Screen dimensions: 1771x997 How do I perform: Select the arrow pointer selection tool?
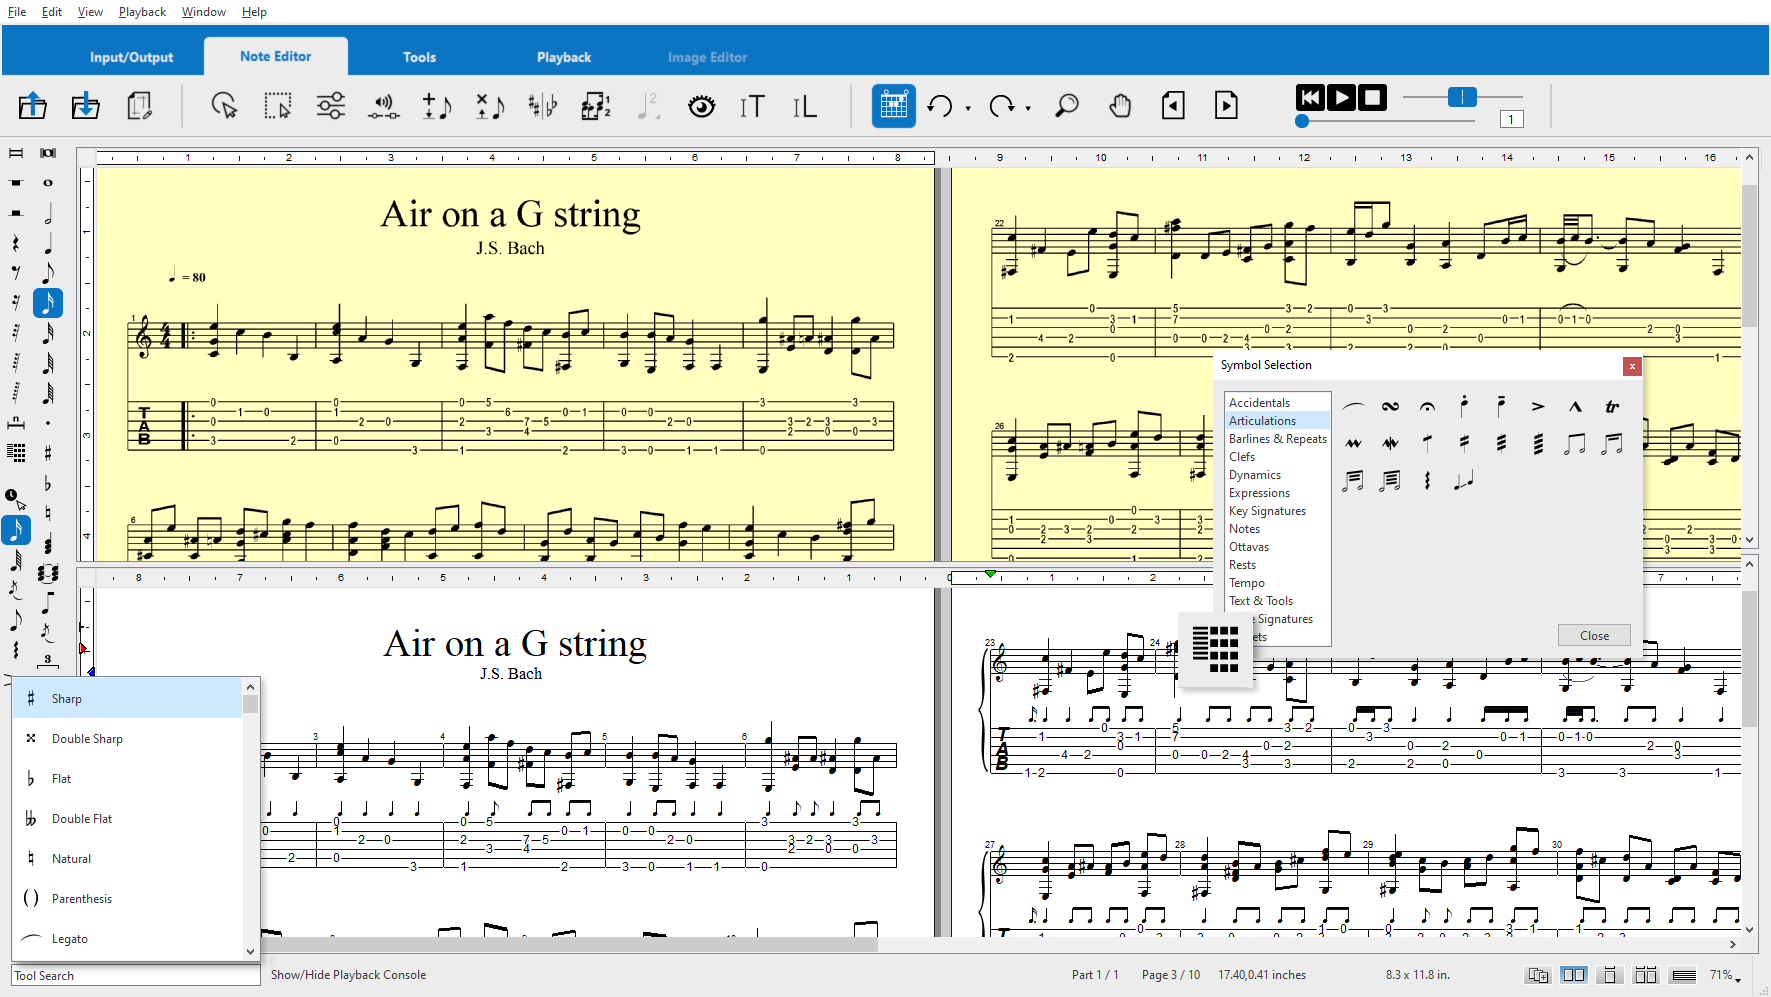click(224, 105)
